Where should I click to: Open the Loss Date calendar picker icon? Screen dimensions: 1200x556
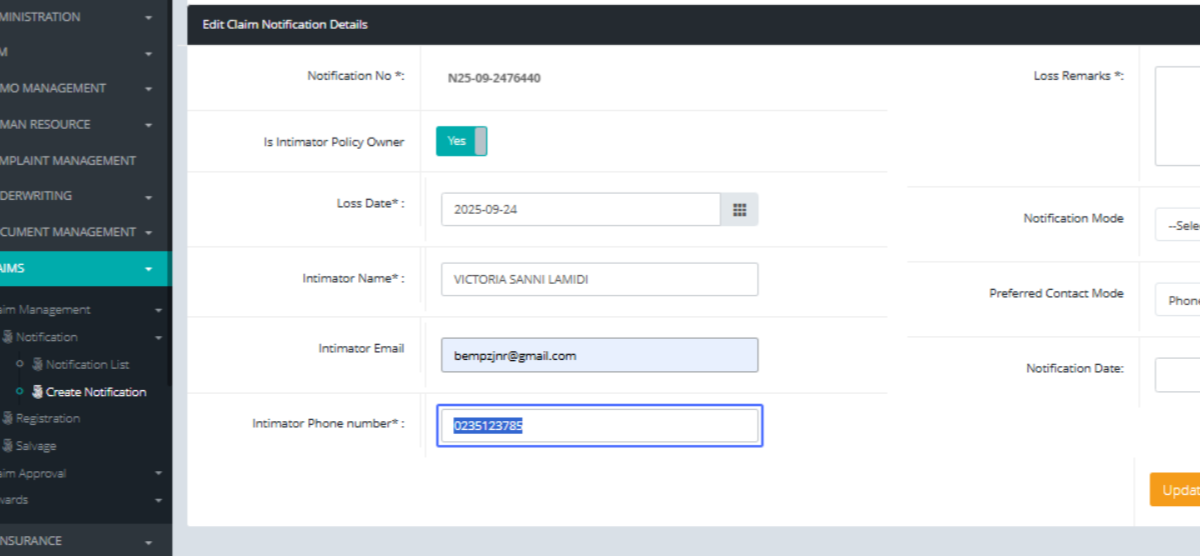pos(739,210)
